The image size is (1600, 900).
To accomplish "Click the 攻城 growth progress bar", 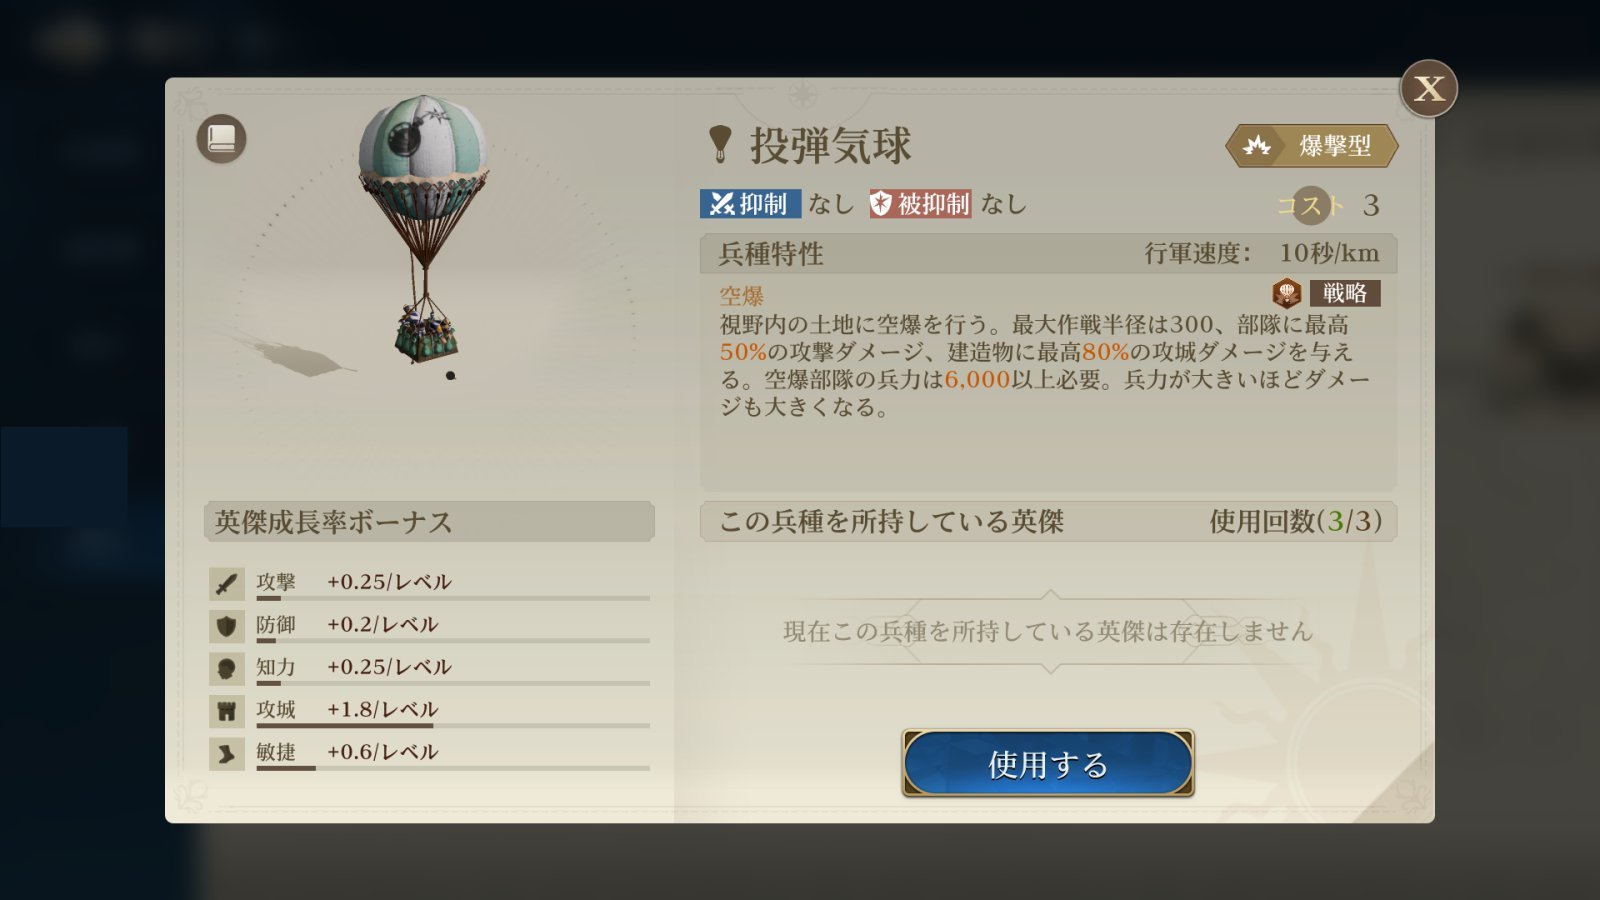I will [x=453, y=726].
